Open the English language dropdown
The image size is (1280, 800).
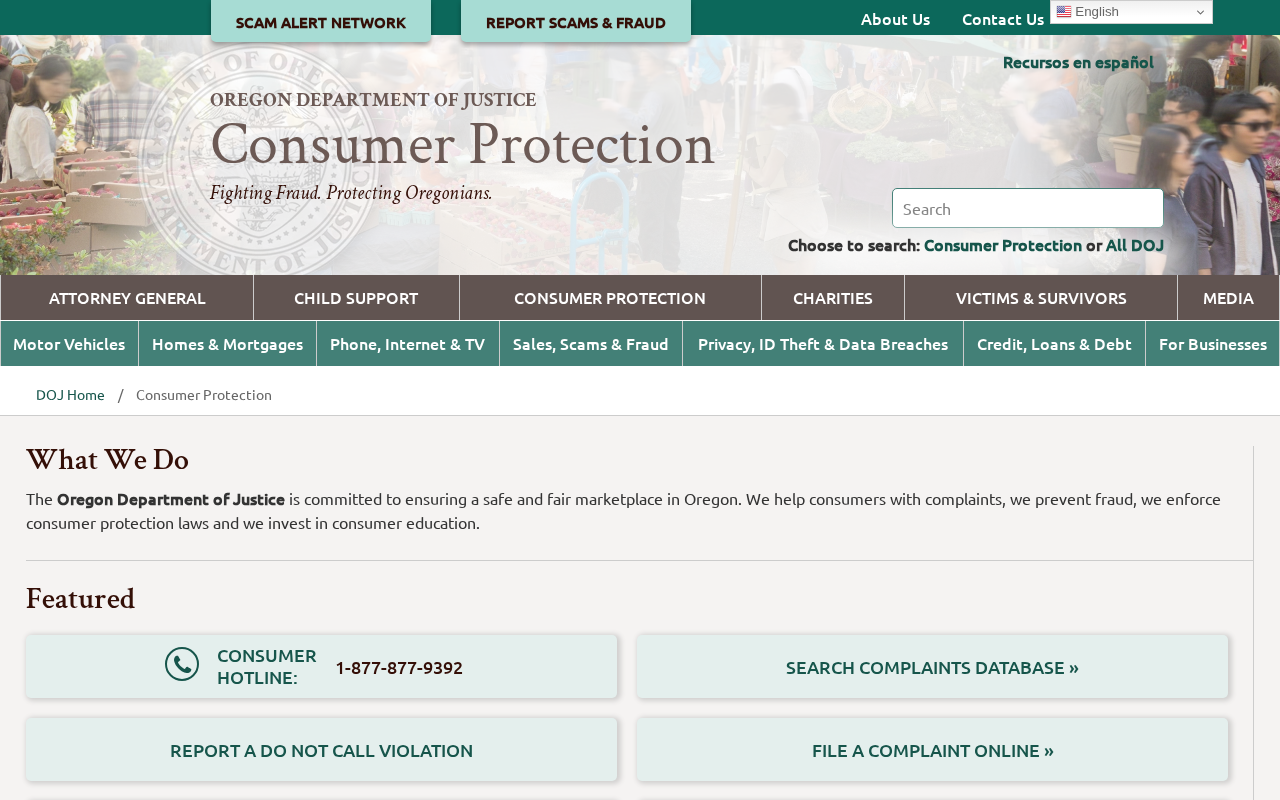[1131, 12]
